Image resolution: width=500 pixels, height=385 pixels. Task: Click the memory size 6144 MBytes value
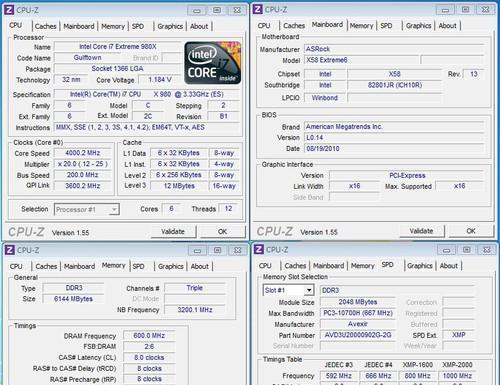coord(73,299)
